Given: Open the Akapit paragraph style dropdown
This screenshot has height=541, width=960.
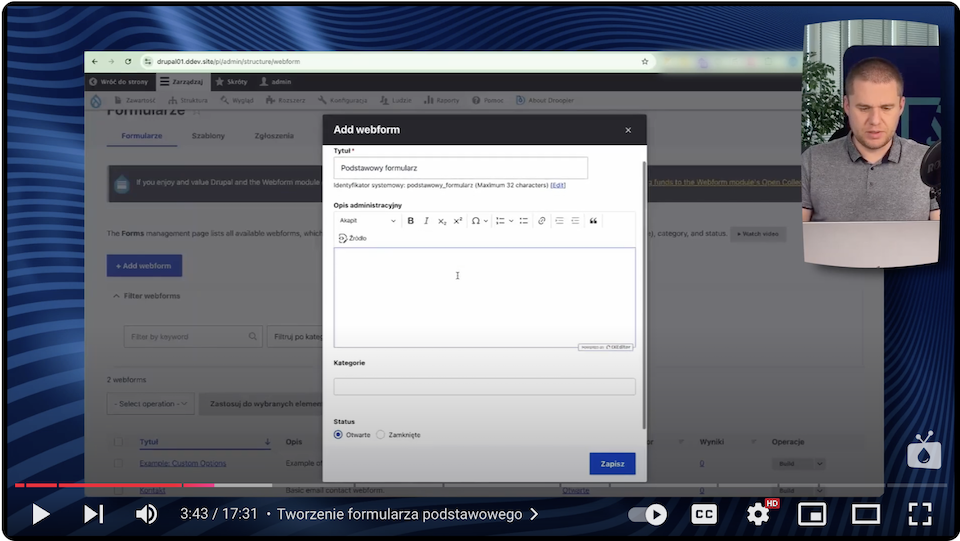Looking at the screenshot, I should click(x=367, y=221).
